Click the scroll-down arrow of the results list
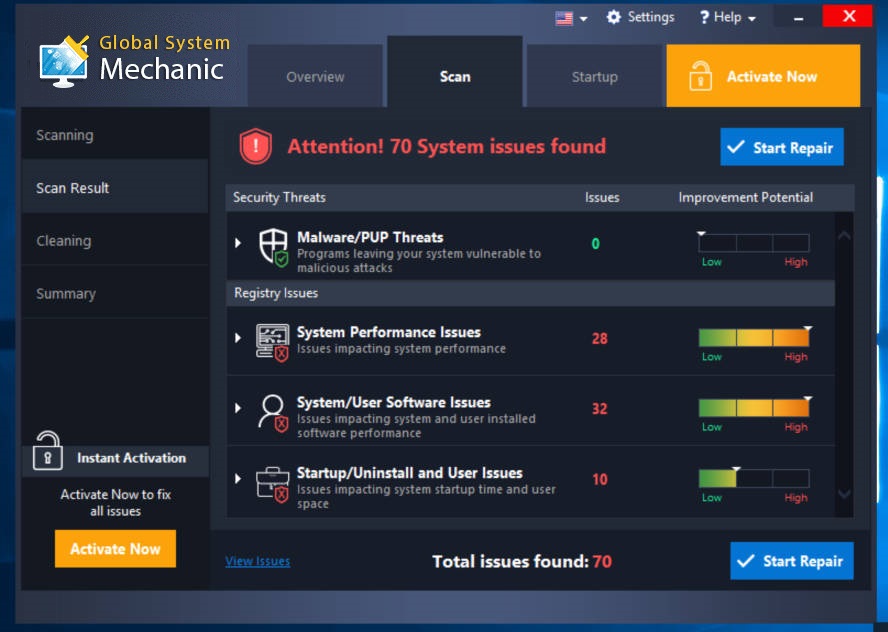Image resolution: width=888 pixels, height=632 pixels. [844, 494]
